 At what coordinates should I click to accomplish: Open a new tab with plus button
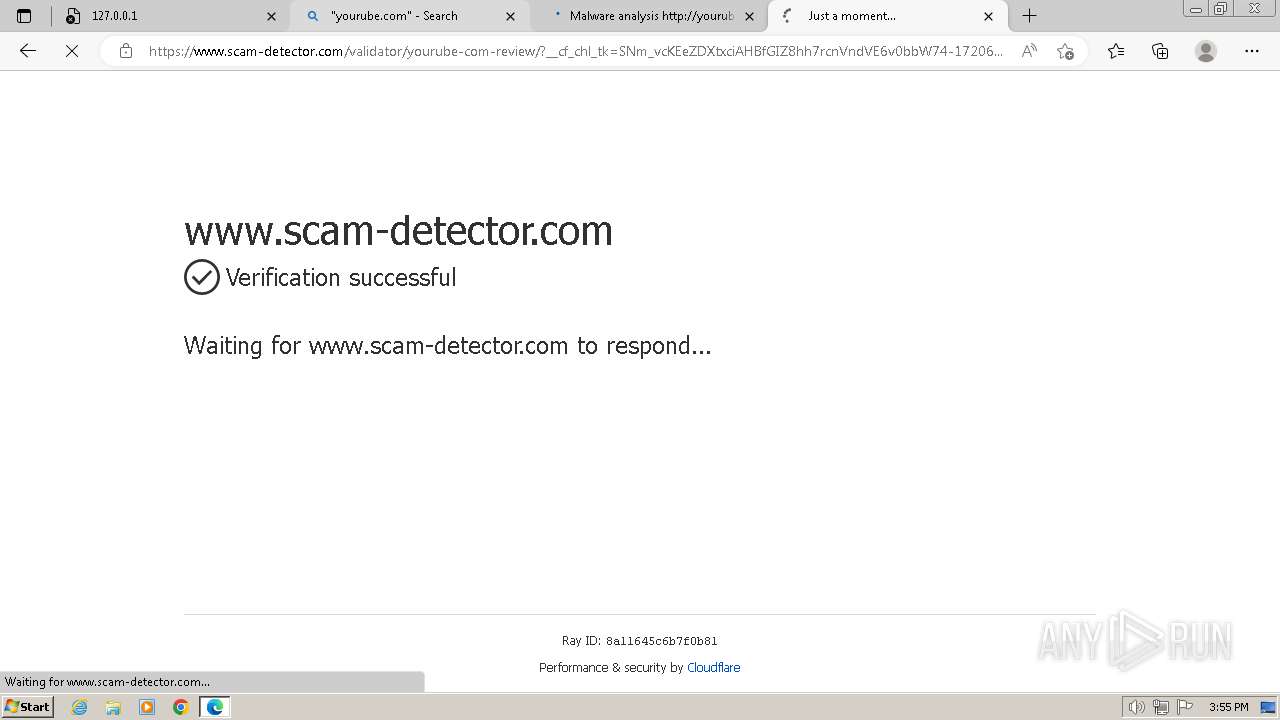[1029, 16]
